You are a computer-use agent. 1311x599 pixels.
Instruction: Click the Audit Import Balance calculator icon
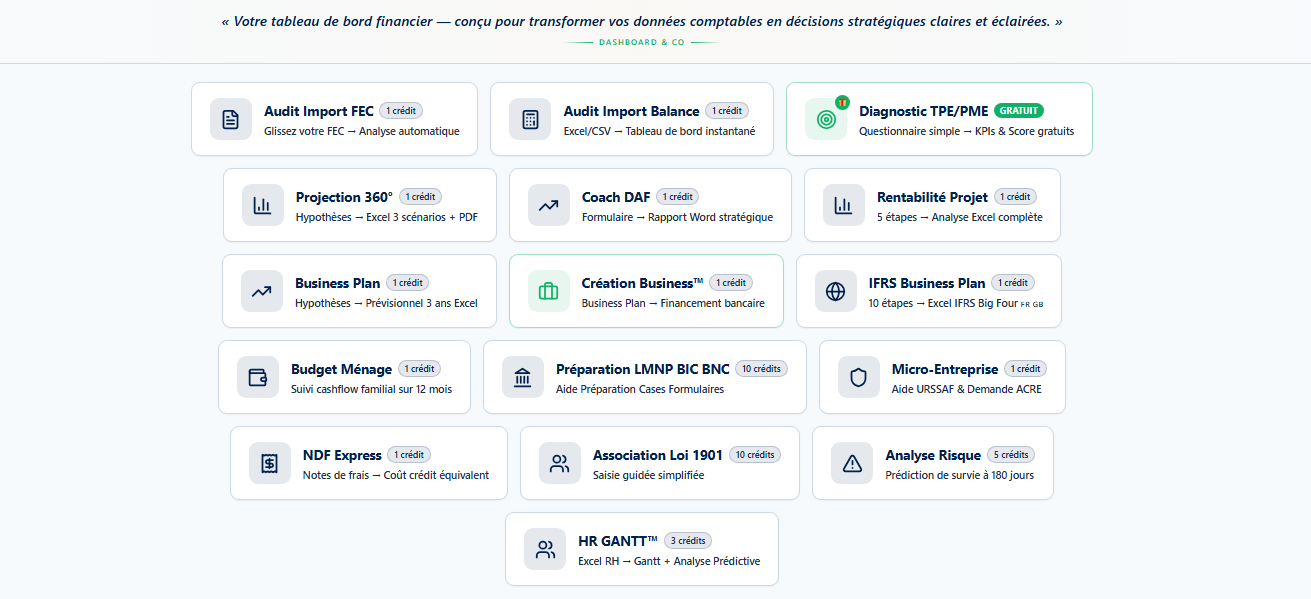click(530, 119)
